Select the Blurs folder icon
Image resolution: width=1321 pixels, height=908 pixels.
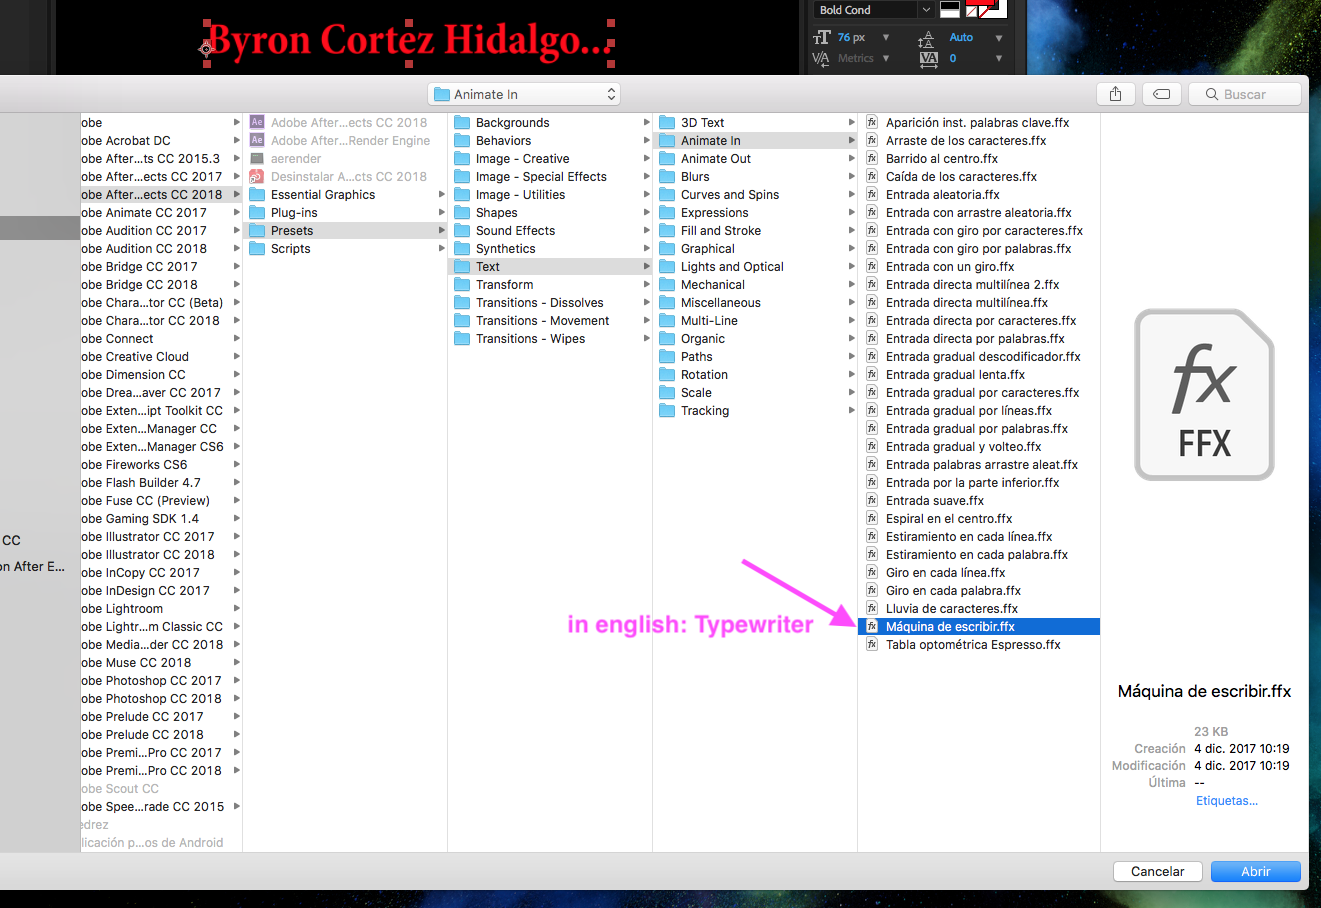point(667,177)
